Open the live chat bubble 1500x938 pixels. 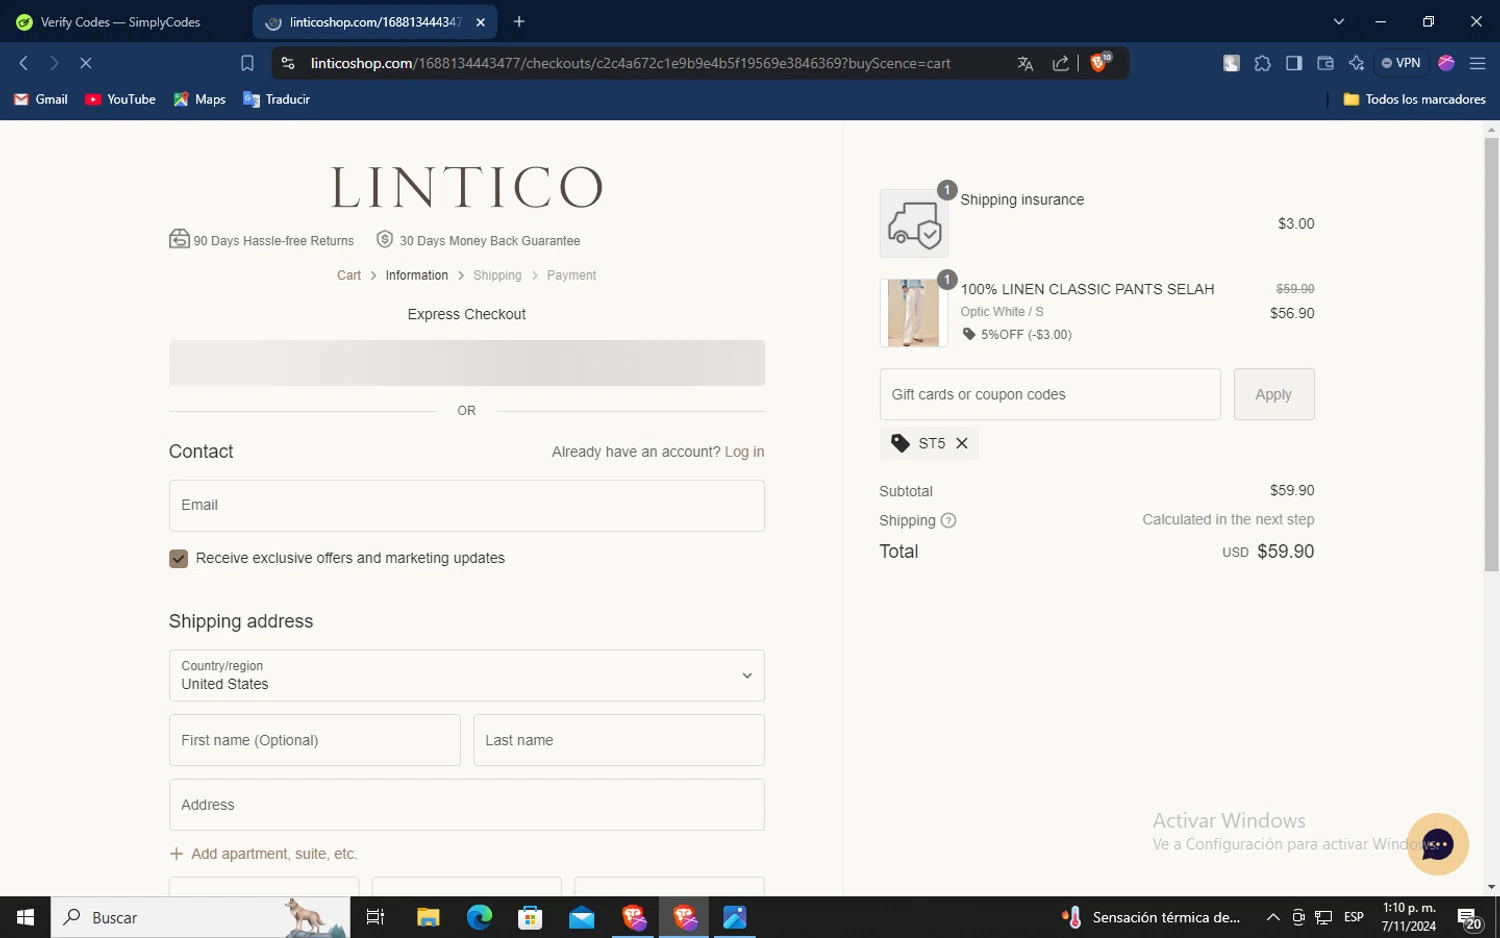(1437, 844)
